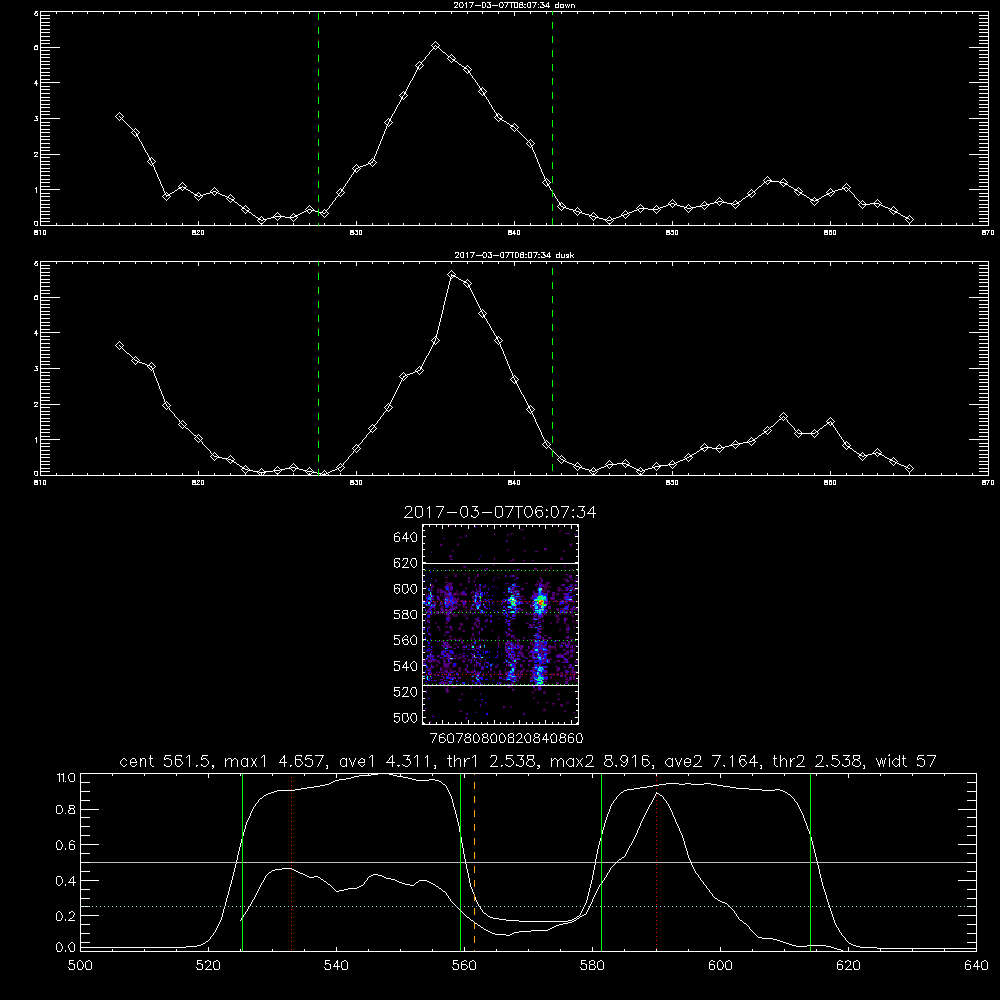The height and width of the screenshot is (1000, 1000).
Task: Click the '2017-03-07T06:07:34 dusk' plot title
Action: point(514,255)
